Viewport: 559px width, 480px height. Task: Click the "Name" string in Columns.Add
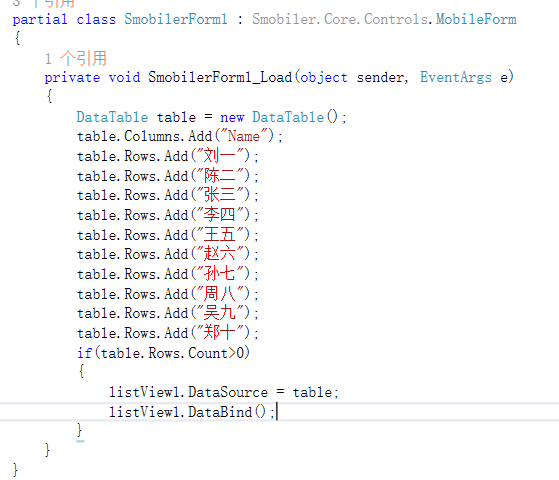244,136
